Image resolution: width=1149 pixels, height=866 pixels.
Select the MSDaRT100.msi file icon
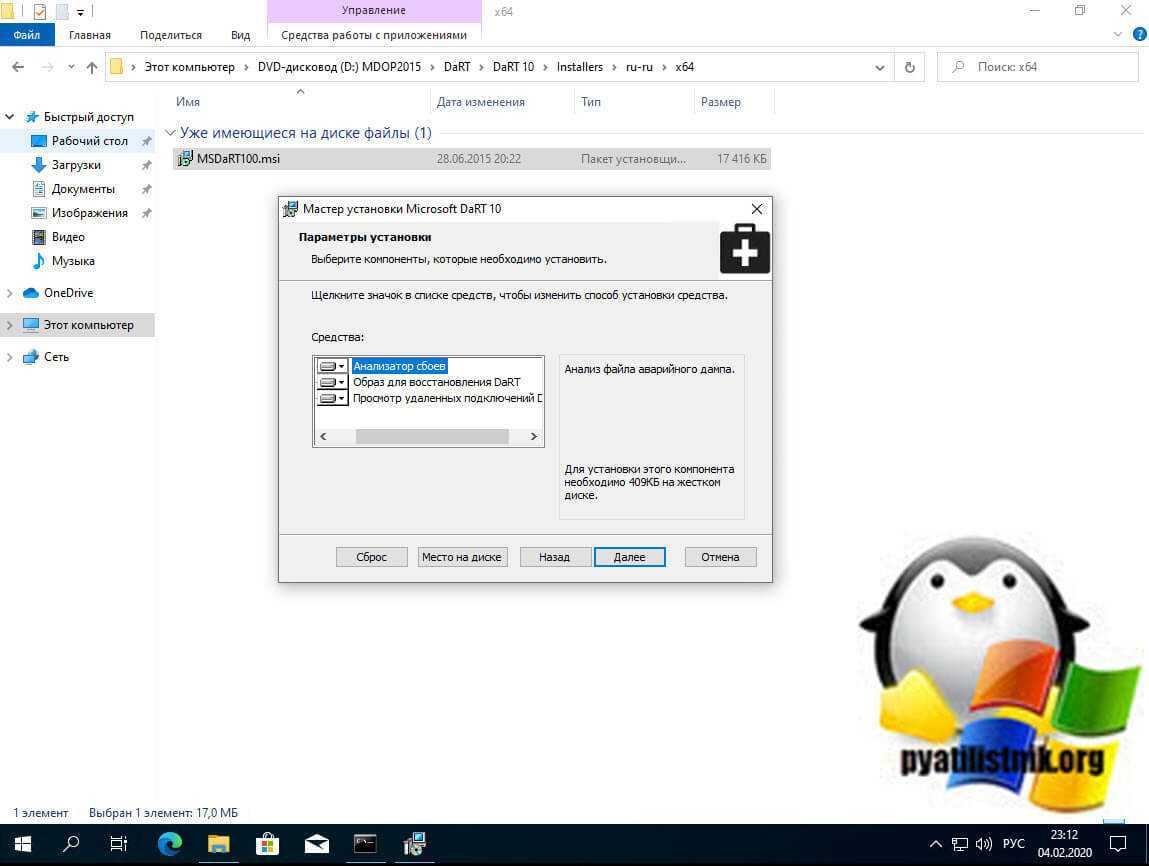click(185, 159)
